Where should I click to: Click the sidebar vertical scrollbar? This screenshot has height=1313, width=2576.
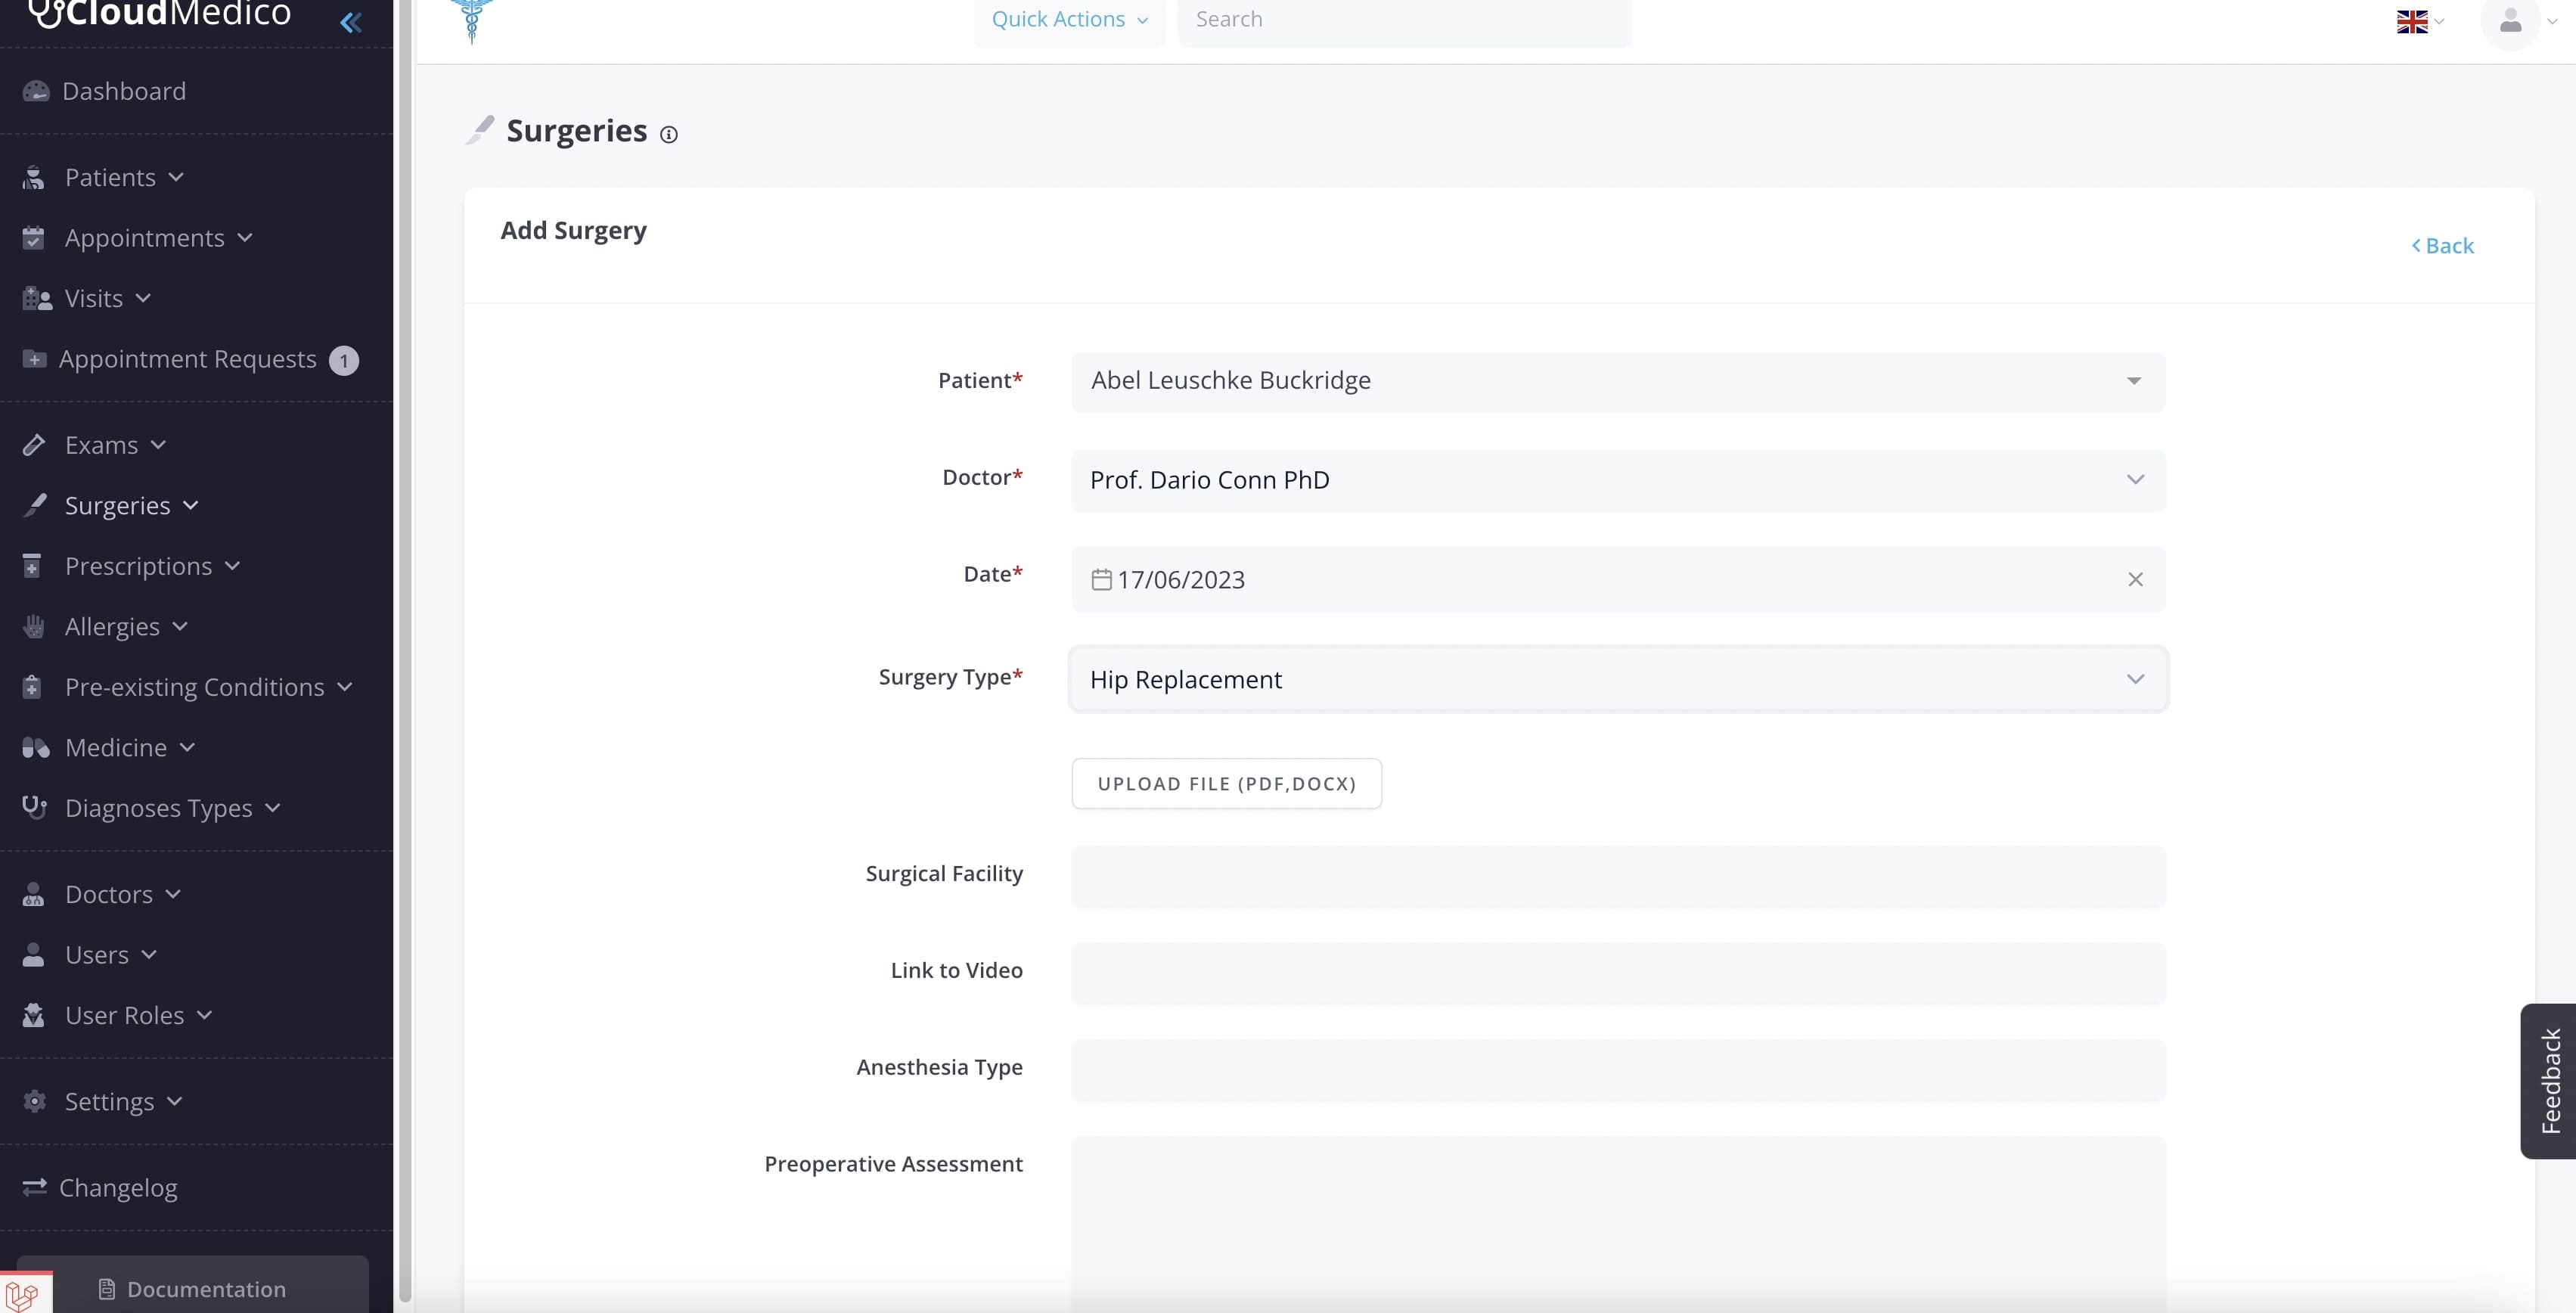(x=405, y=650)
